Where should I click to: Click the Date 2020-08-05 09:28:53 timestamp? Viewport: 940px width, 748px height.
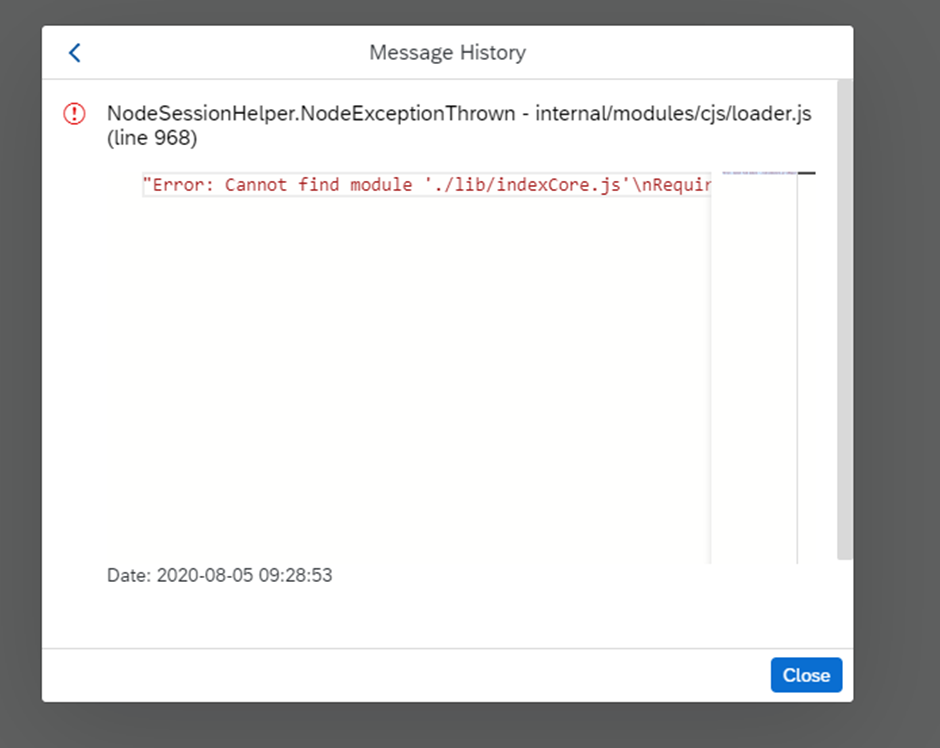pos(219,575)
